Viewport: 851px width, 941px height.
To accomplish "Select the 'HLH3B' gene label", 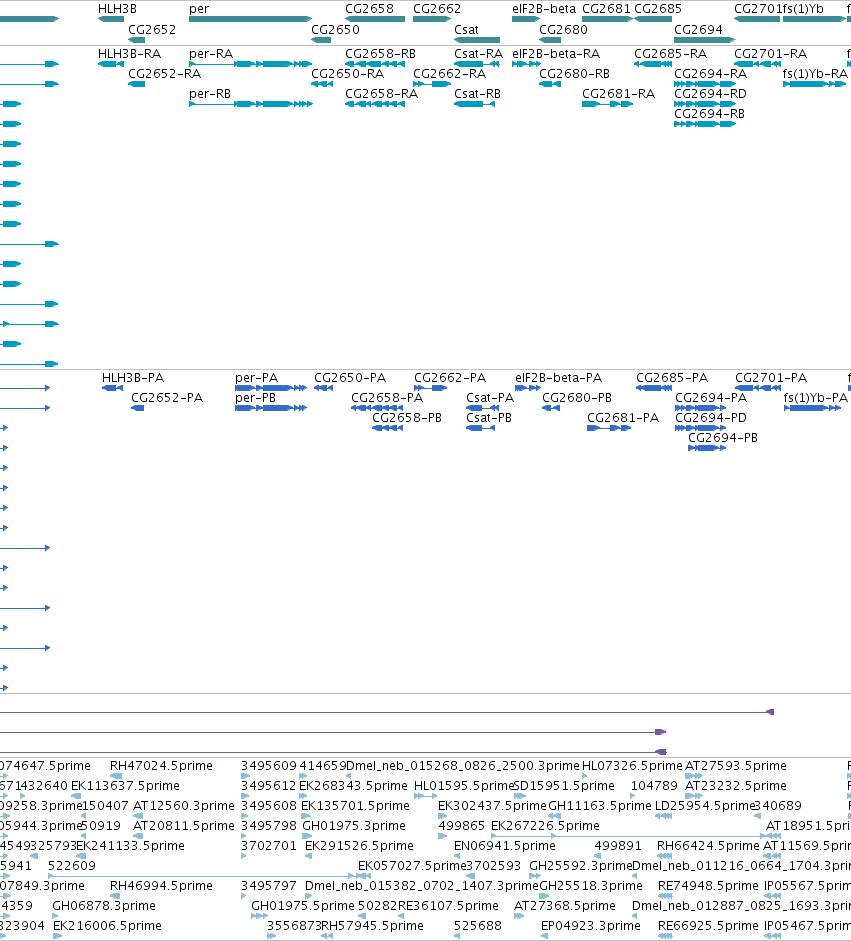I will click(x=117, y=9).
